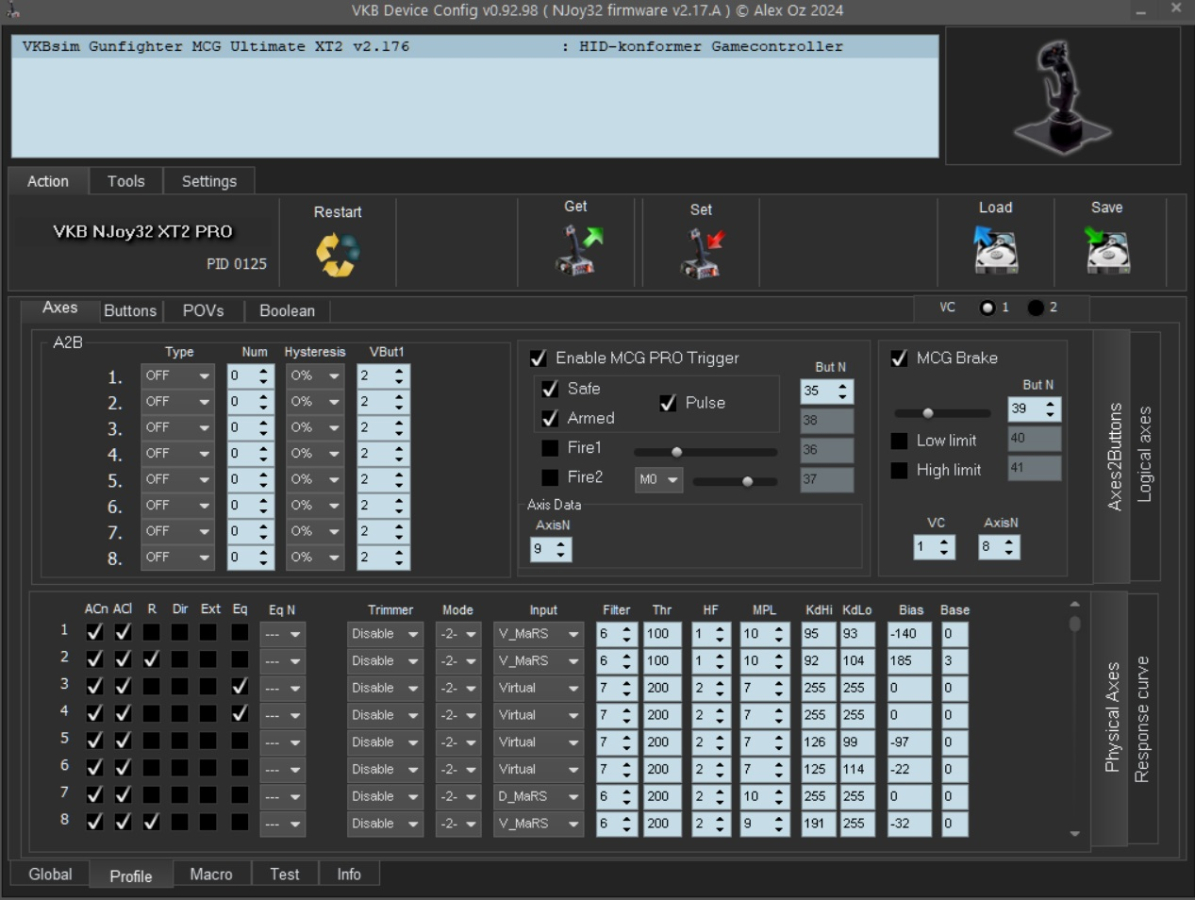Screen dimensions: 1195x900
Task: Open the POVs tab
Action: 203,311
